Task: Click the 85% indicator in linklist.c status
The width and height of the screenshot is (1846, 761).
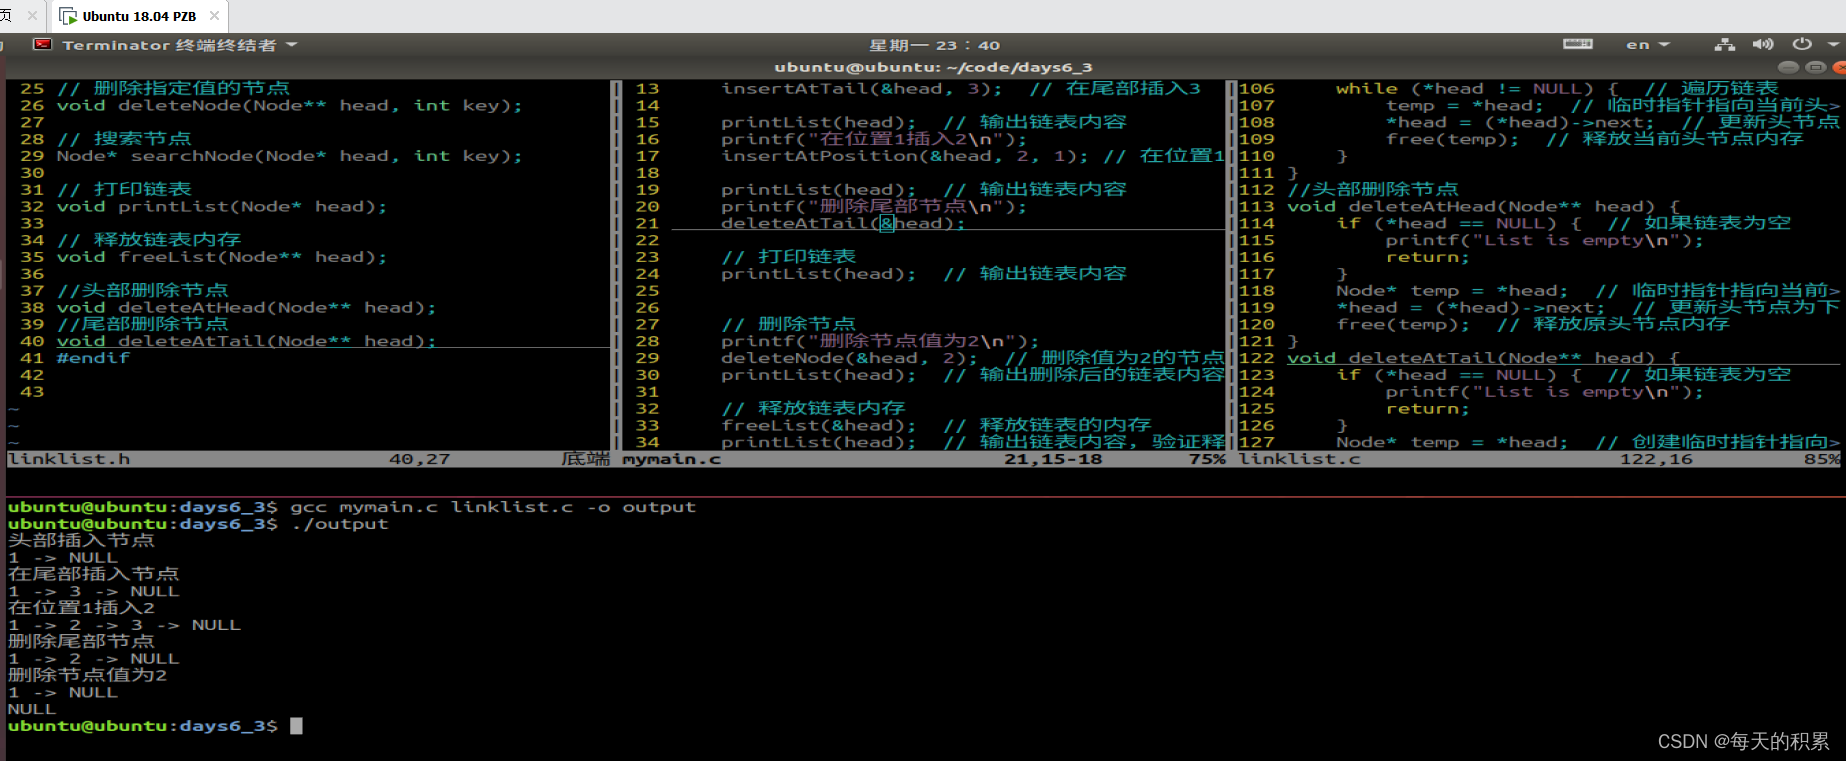Action: coord(1821,459)
